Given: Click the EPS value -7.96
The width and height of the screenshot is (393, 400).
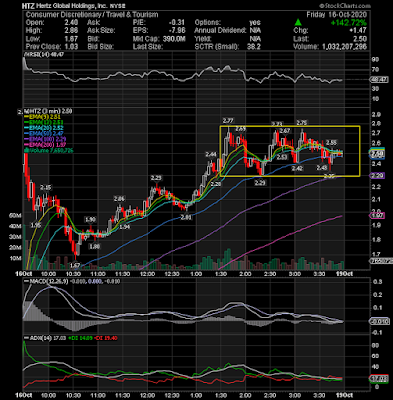Looking at the screenshot, I should [177, 31].
